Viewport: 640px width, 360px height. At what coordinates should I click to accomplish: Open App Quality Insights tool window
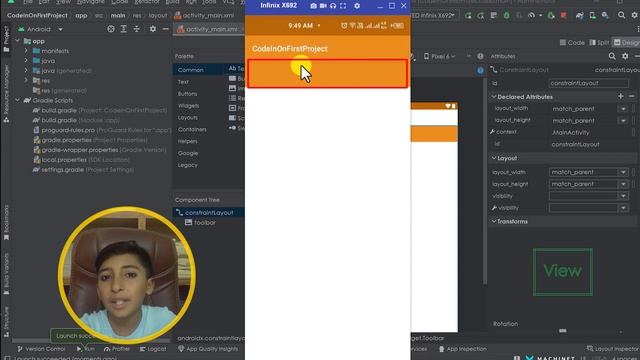(x=208, y=349)
